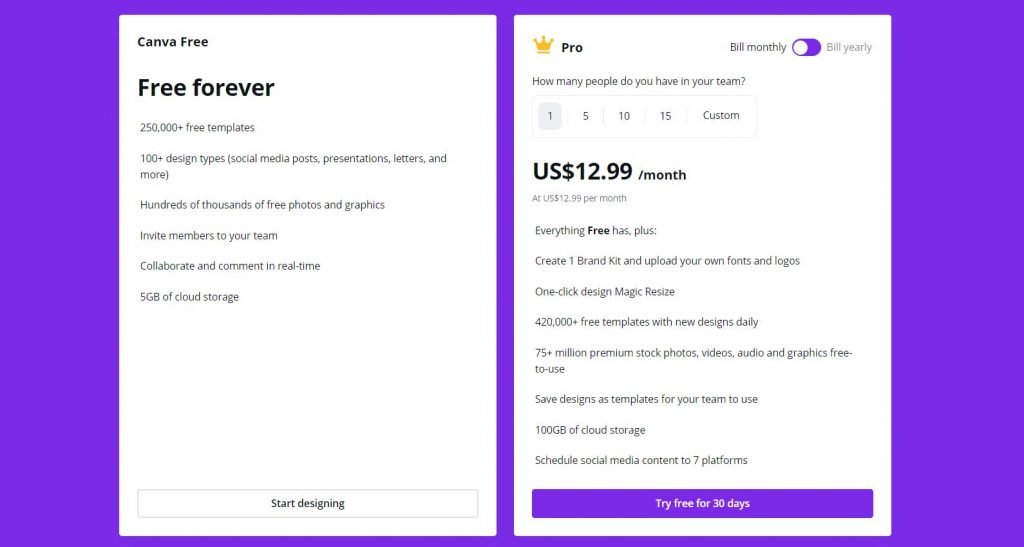Click the 100GB of cloud storage feature
The image size is (1024, 547).
coord(590,430)
